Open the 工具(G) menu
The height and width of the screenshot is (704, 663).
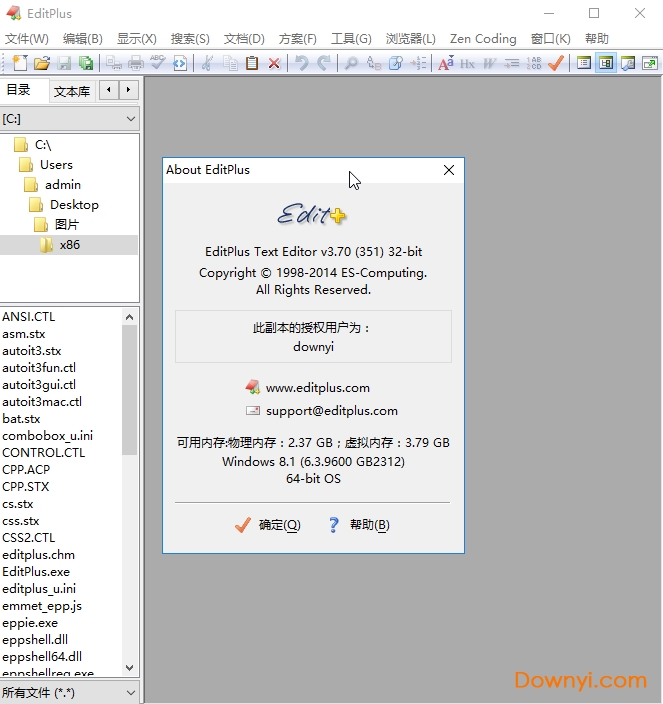tap(351, 39)
